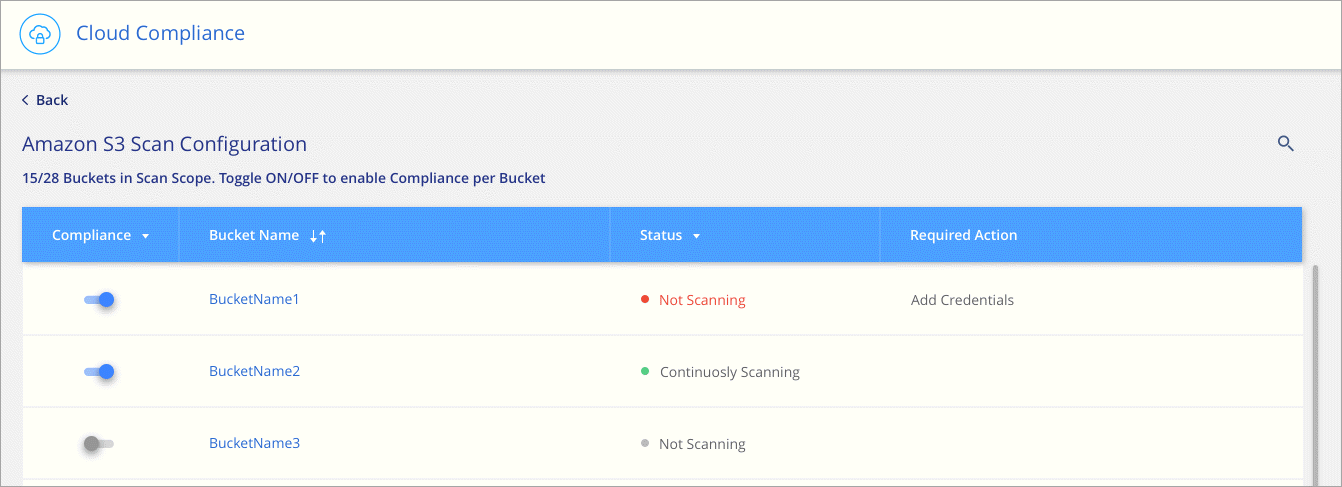Click the Cloud Compliance title text
The width and height of the screenshot is (1342, 487).
tap(160, 33)
